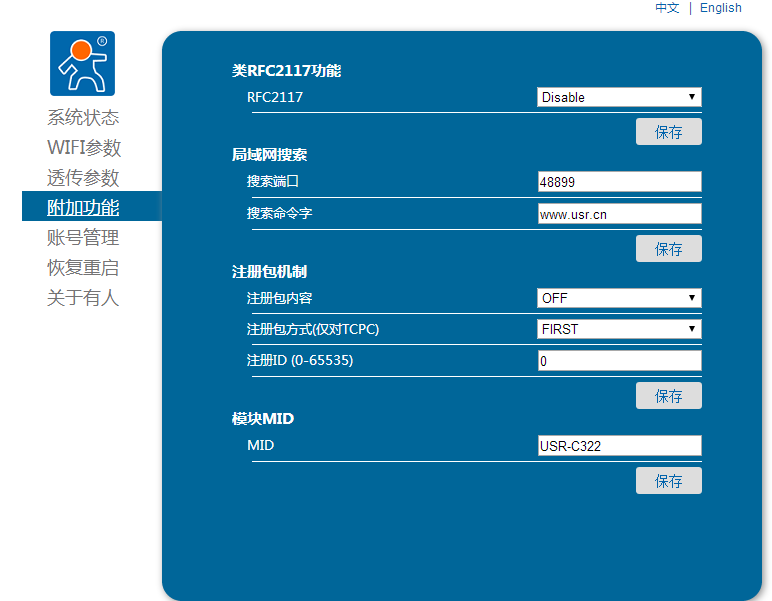Switch language to English
This screenshot has height=601, width=772.
coord(720,8)
